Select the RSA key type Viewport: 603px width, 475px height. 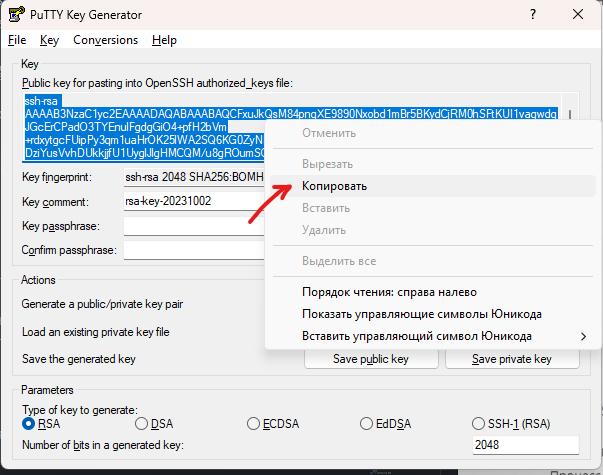click(29, 423)
